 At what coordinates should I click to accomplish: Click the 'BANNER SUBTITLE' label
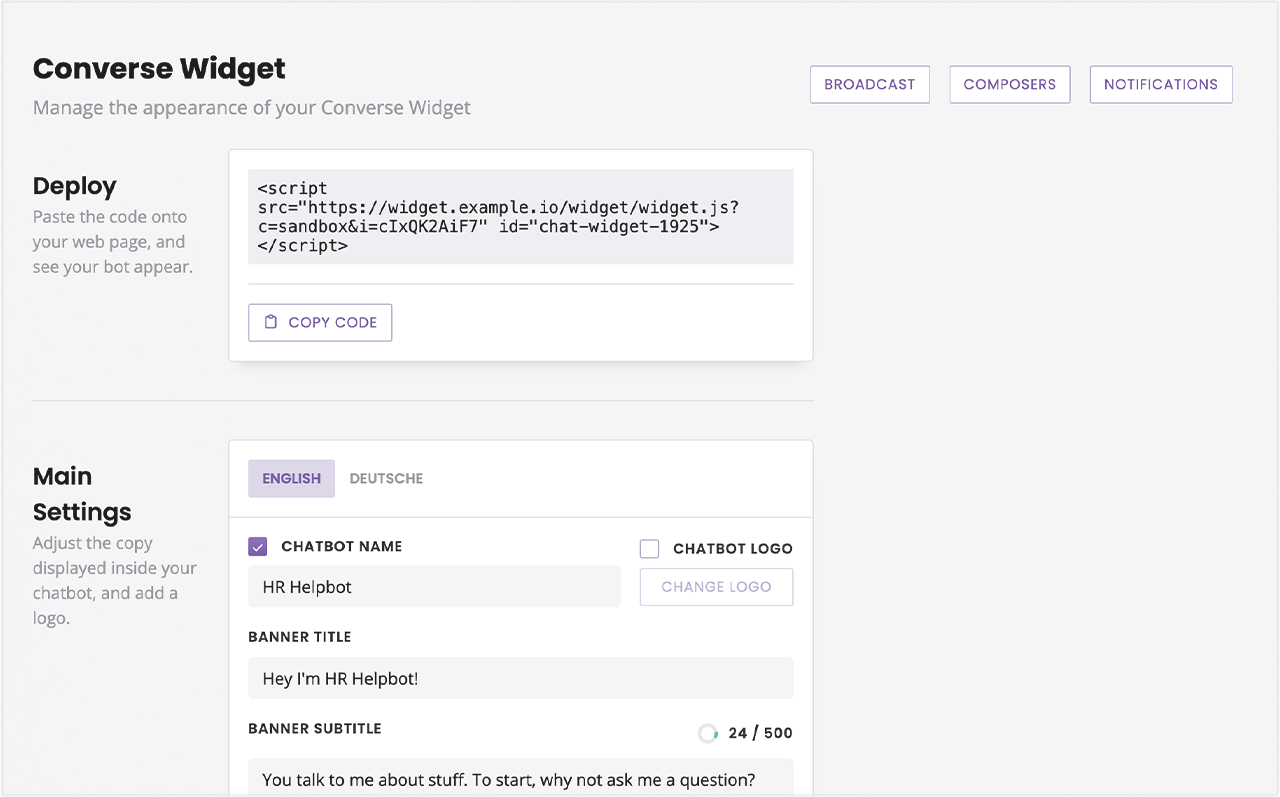[x=315, y=728]
